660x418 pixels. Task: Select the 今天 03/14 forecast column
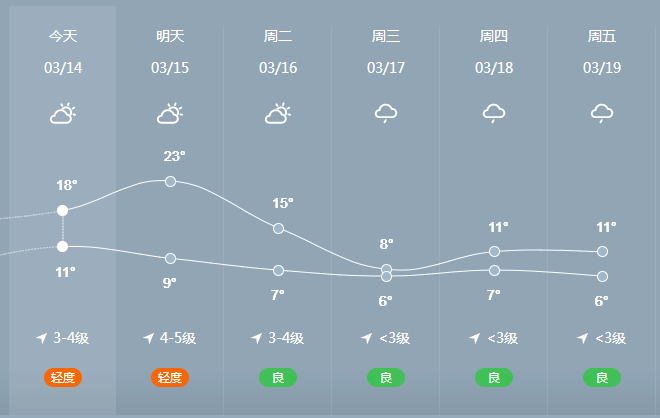pyautogui.click(x=63, y=210)
